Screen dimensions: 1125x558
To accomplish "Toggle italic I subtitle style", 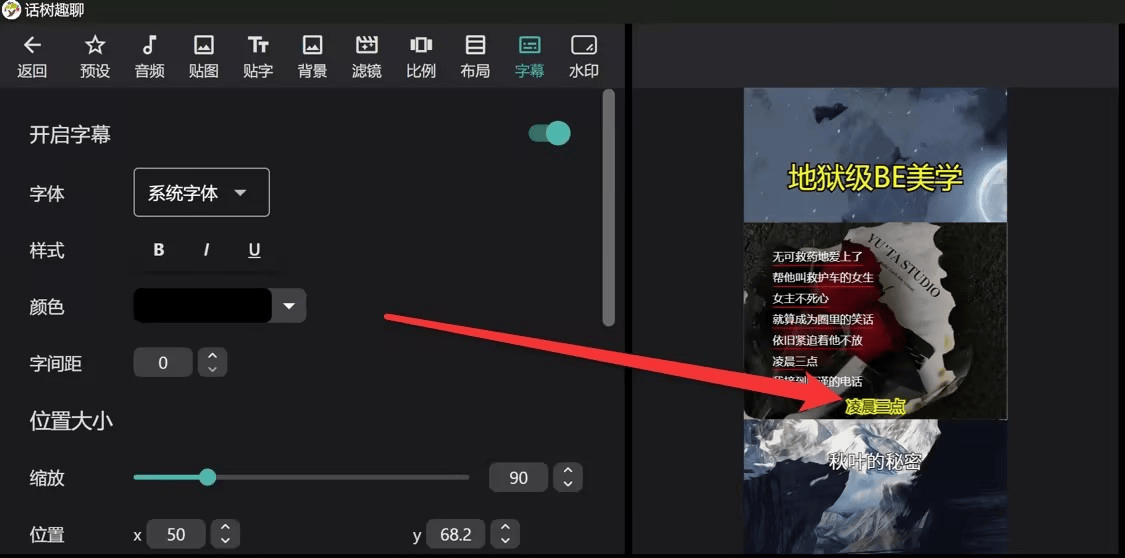I will [x=206, y=250].
